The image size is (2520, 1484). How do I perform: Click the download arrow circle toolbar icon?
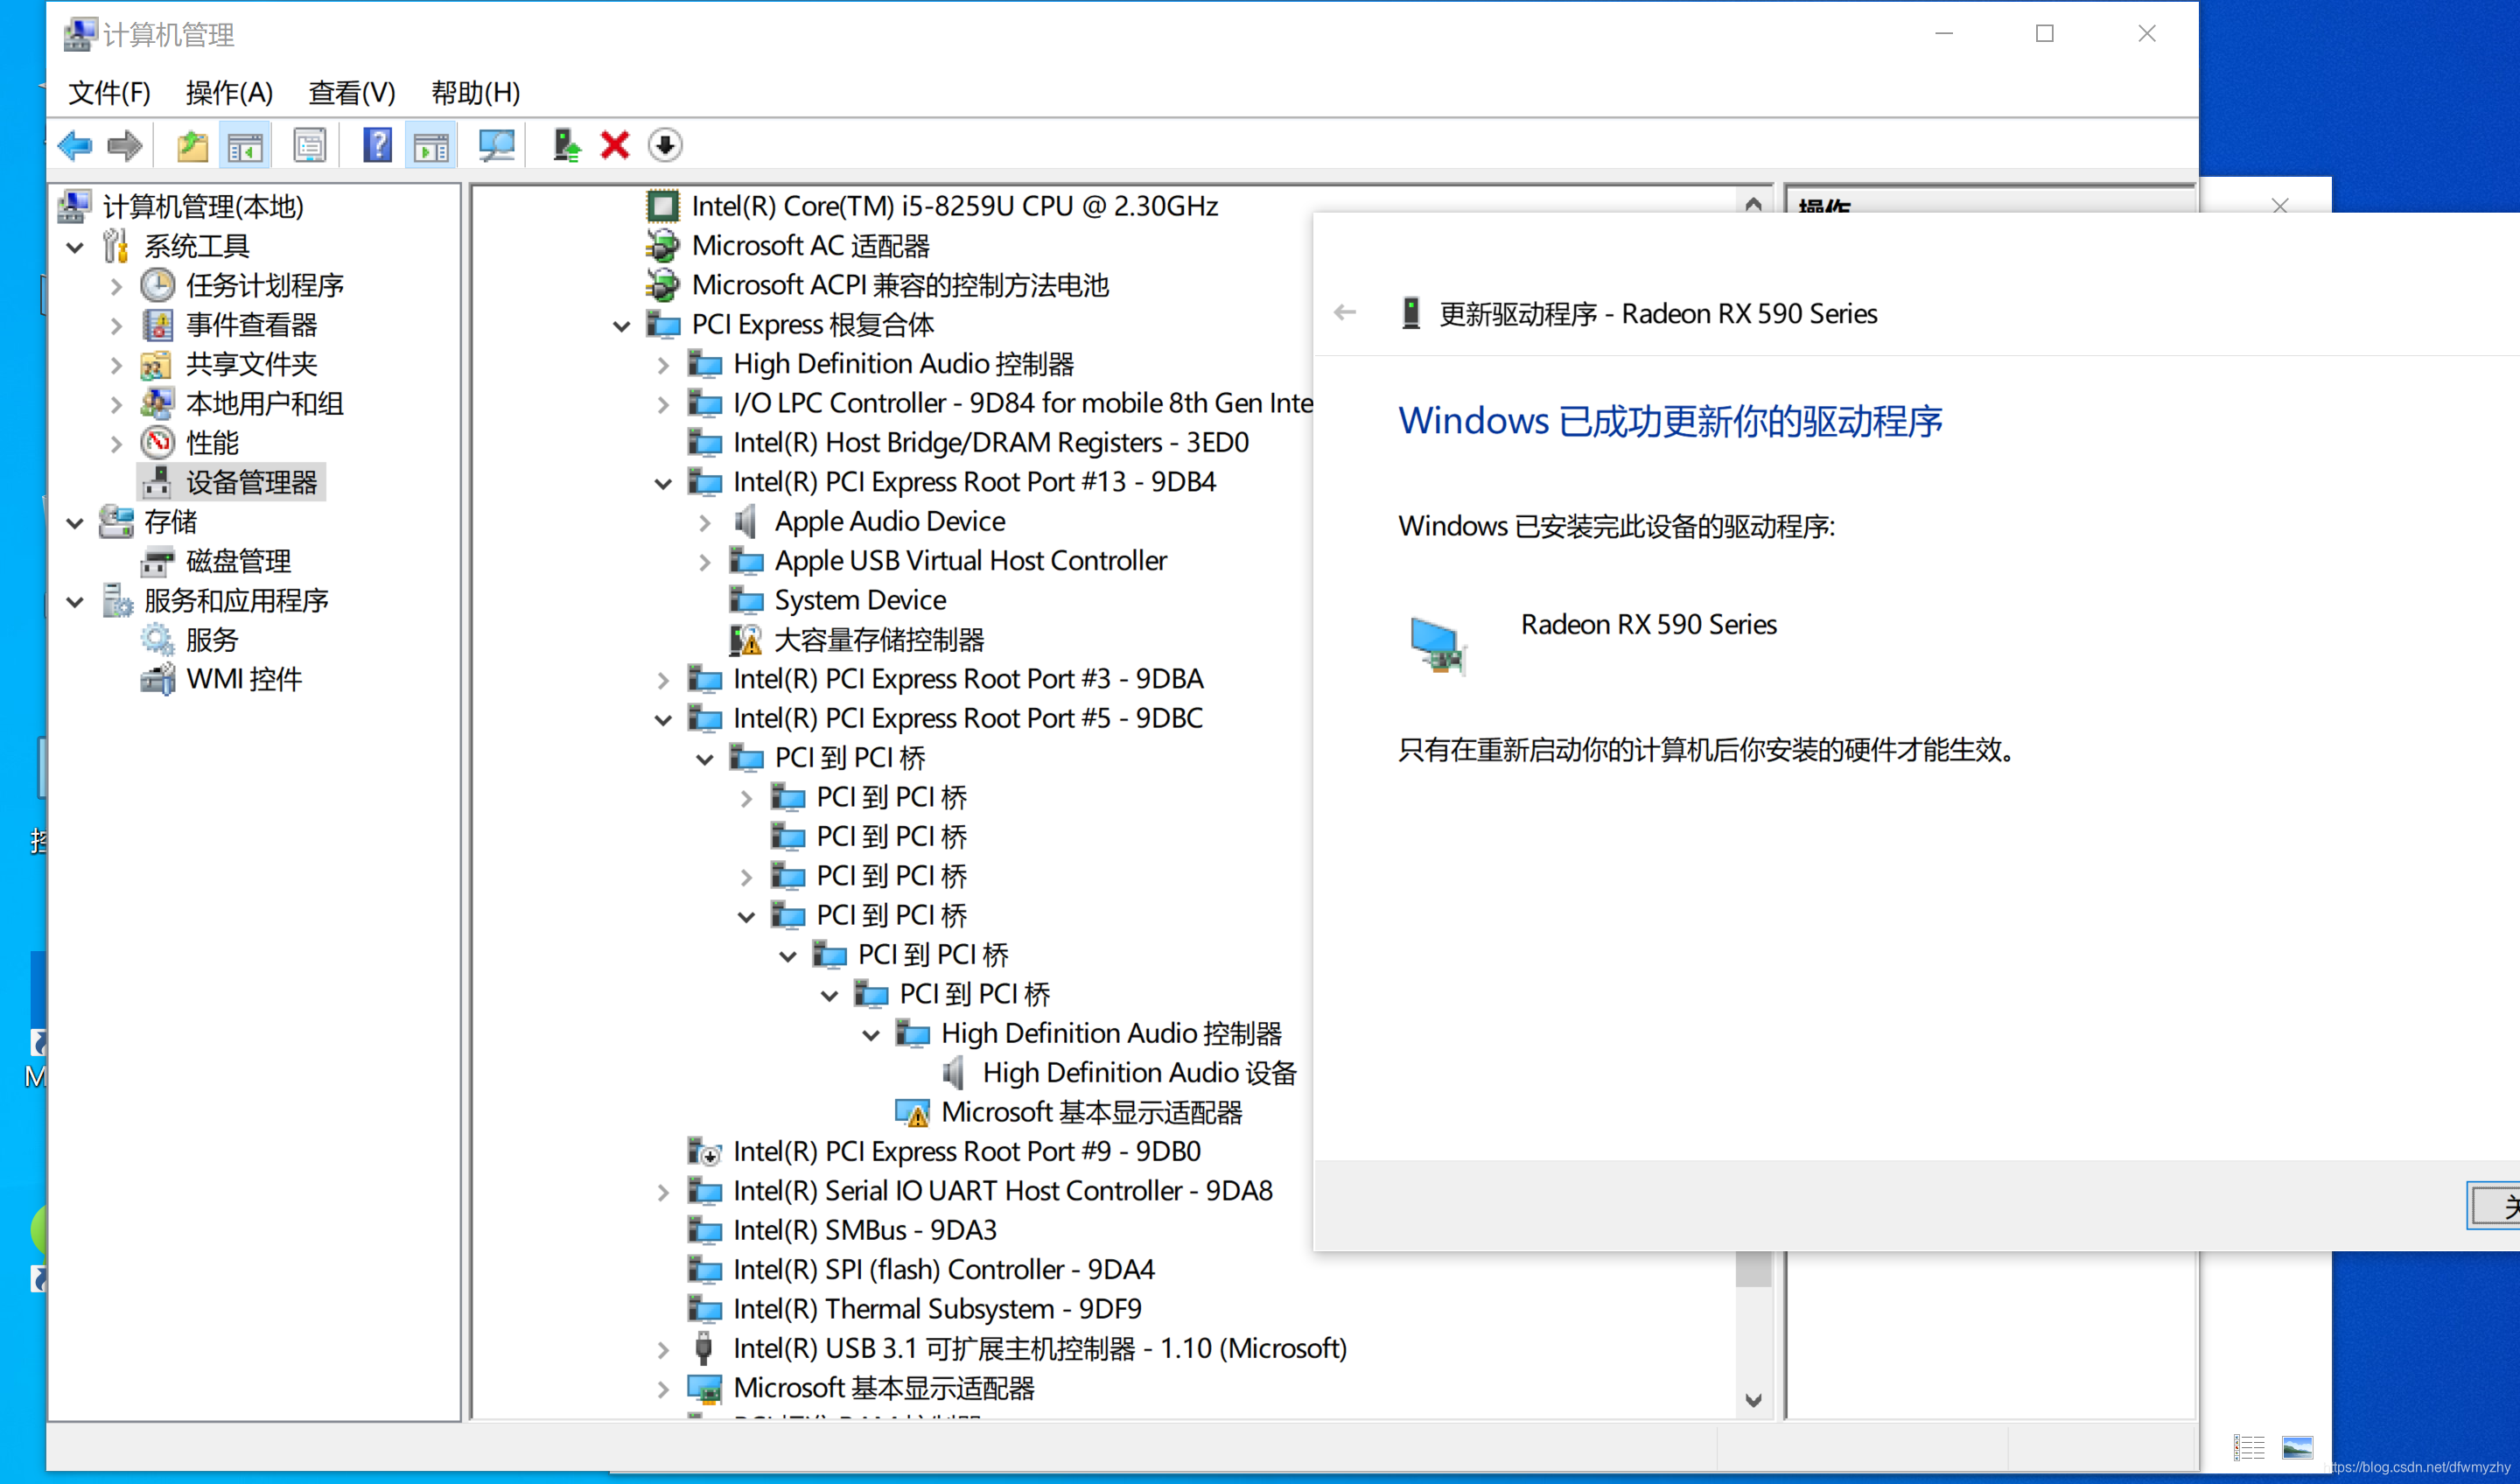click(x=665, y=146)
